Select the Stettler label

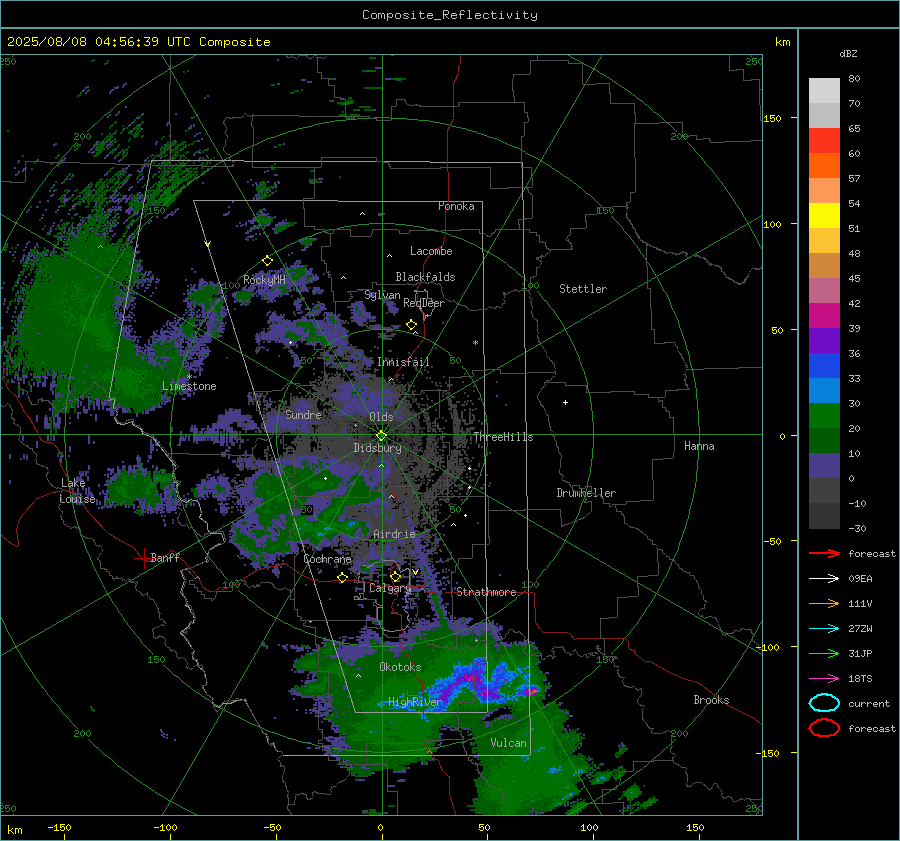pos(583,289)
